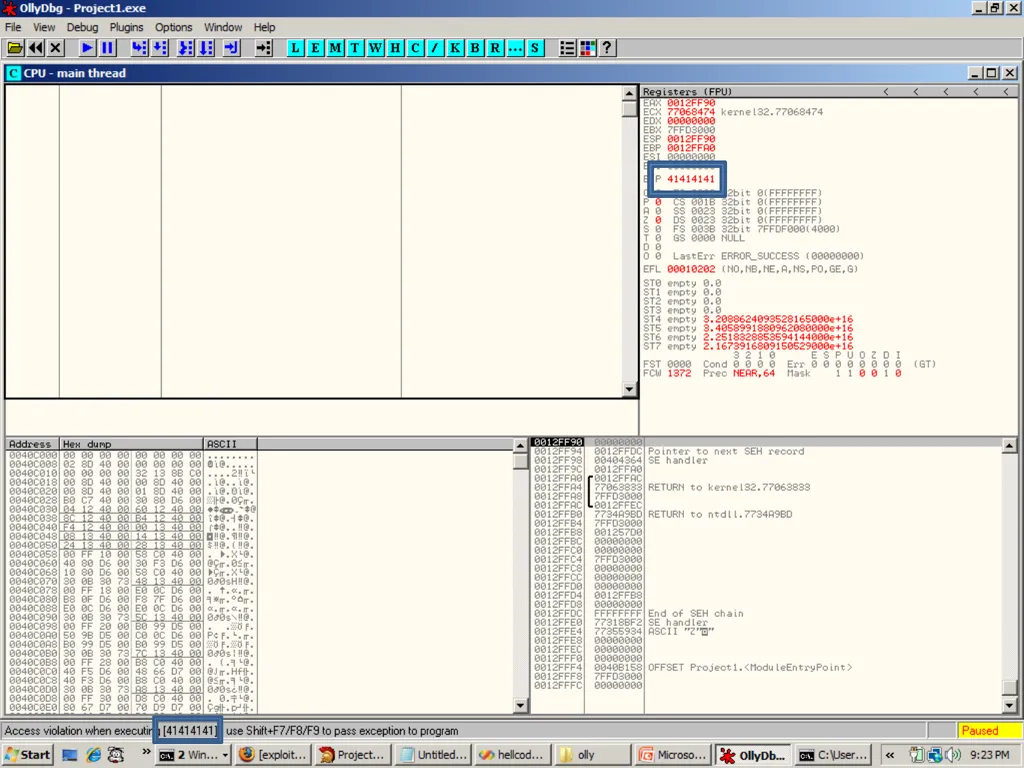Open the View menu
Image resolution: width=1024 pixels, height=768 pixels.
[44, 27]
